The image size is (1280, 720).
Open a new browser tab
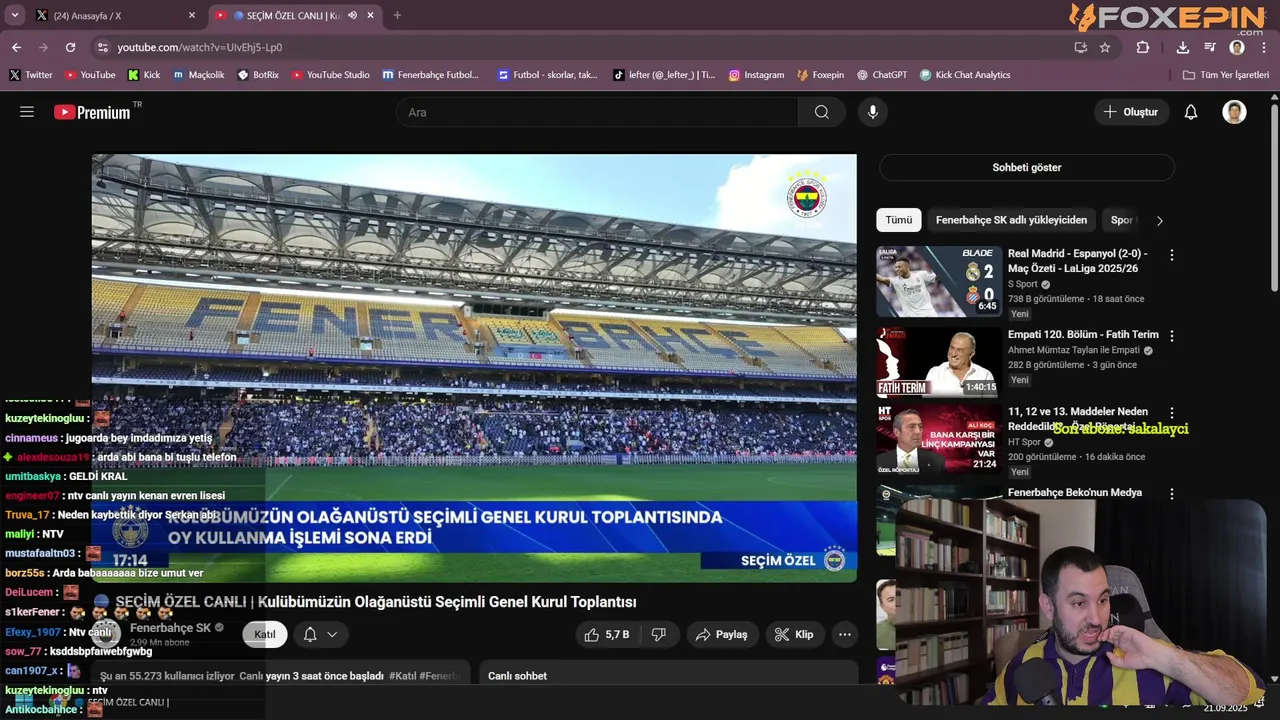tap(397, 15)
